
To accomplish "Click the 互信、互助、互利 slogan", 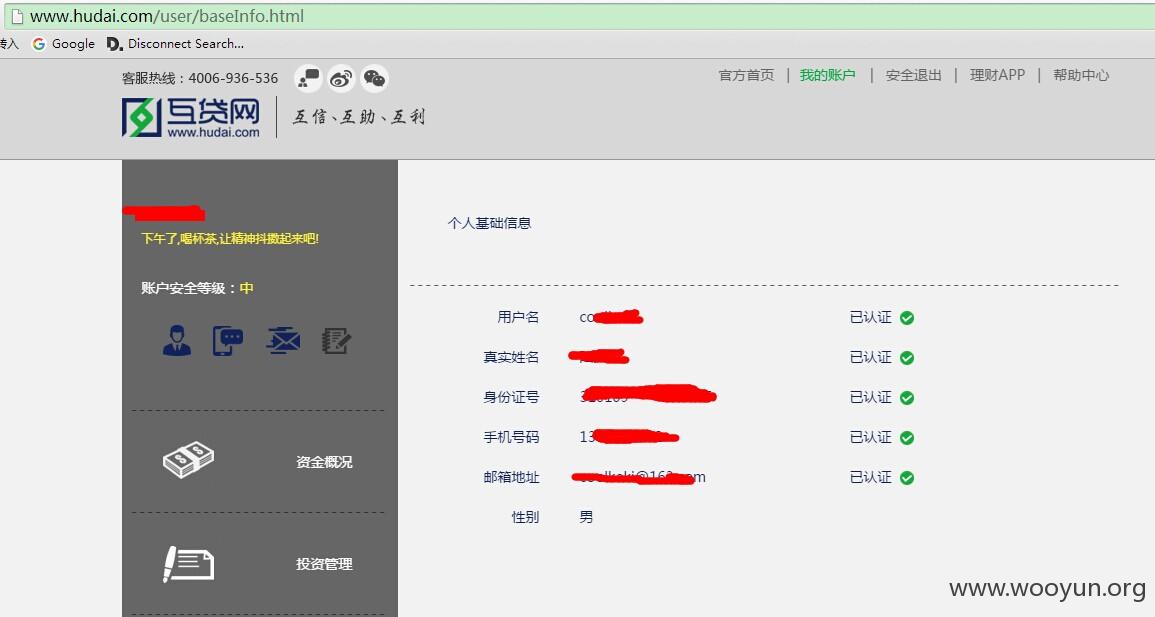I will click(x=359, y=116).
